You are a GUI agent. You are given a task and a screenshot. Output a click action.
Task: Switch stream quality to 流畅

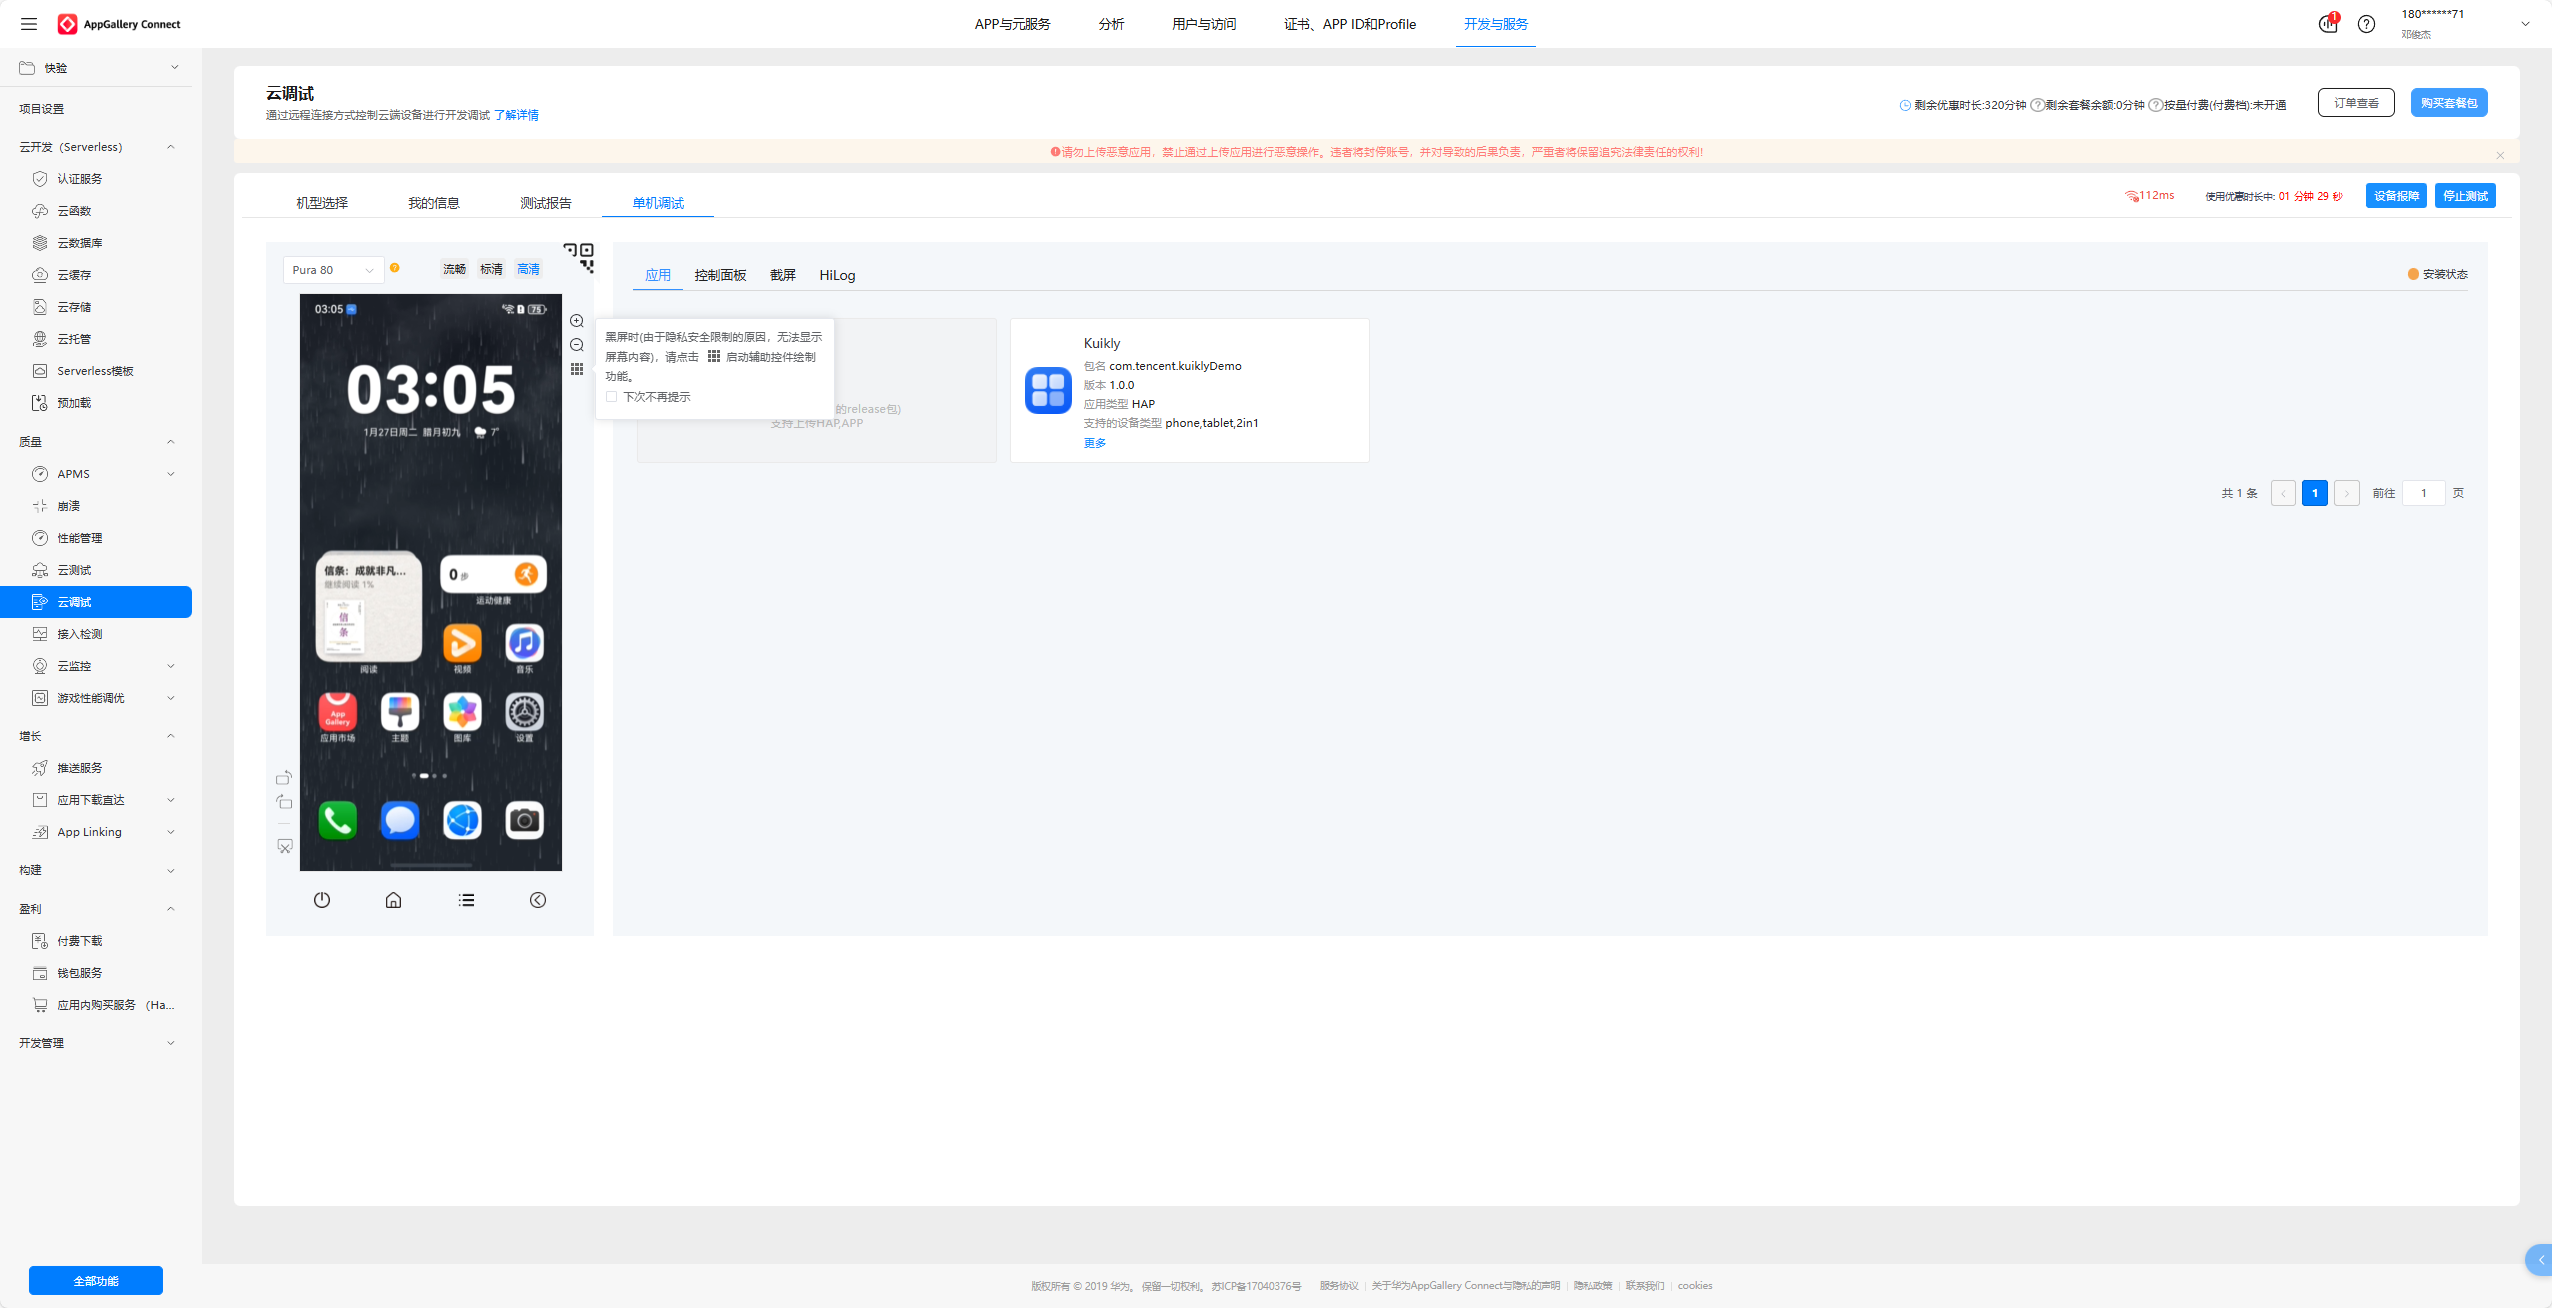(455, 269)
